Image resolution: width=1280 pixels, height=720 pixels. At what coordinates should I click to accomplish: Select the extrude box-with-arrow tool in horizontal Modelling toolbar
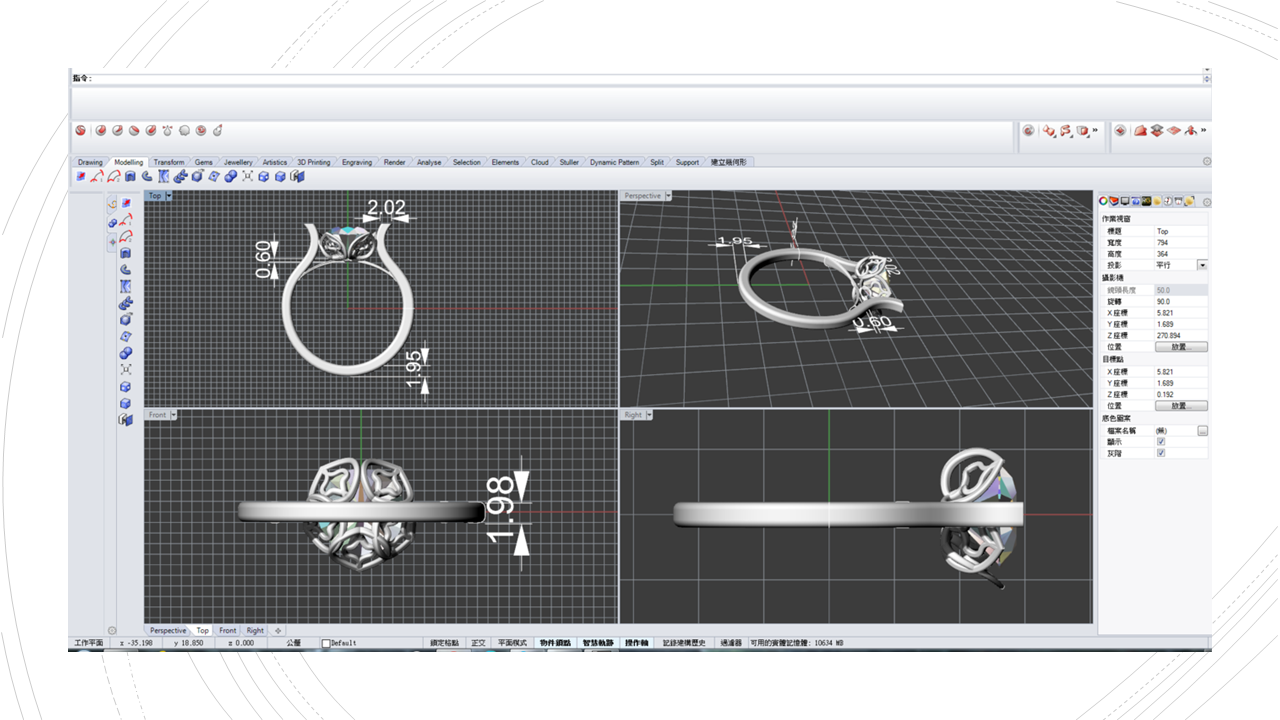tap(197, 176)
